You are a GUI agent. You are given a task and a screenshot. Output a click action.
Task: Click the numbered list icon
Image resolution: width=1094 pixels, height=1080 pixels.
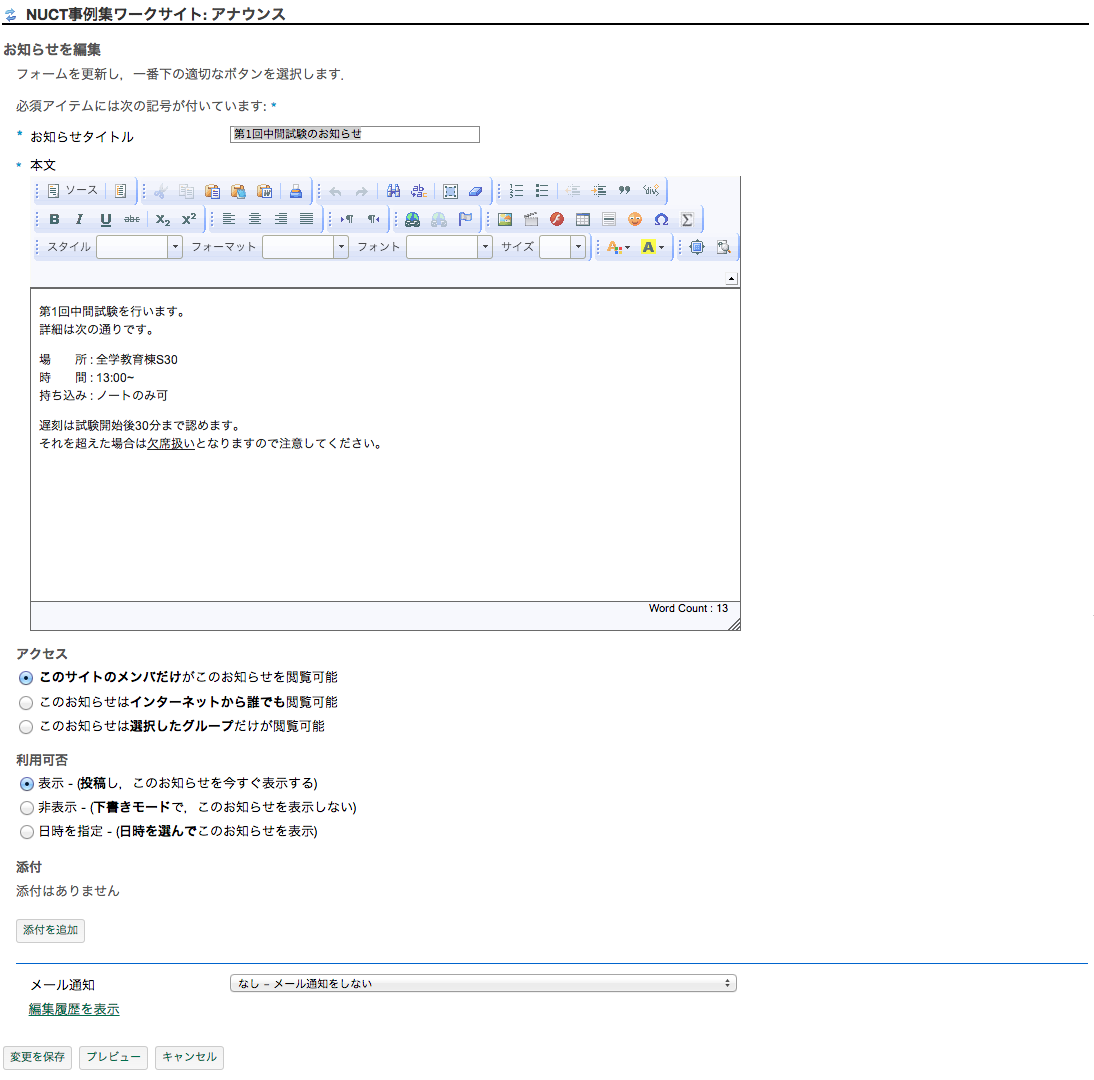(x=517, y=191)
